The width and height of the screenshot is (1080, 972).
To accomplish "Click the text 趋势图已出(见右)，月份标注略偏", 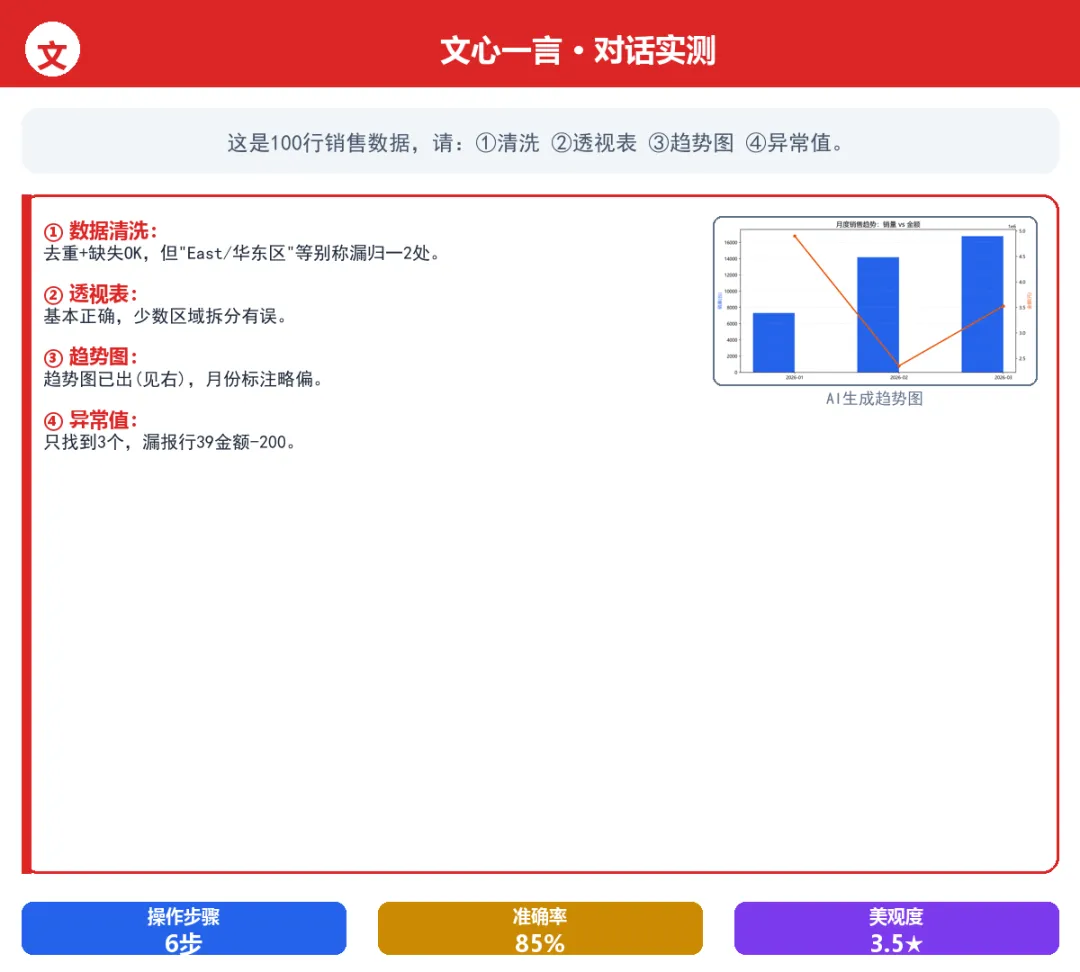I will click(183, 379).
